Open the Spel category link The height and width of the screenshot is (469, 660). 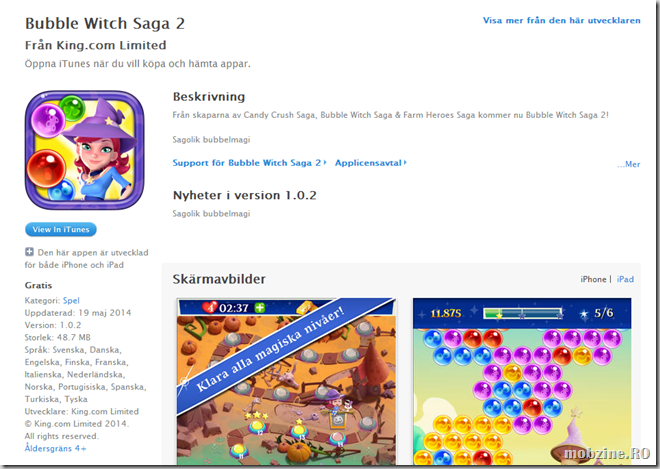[x=71, y=301]
